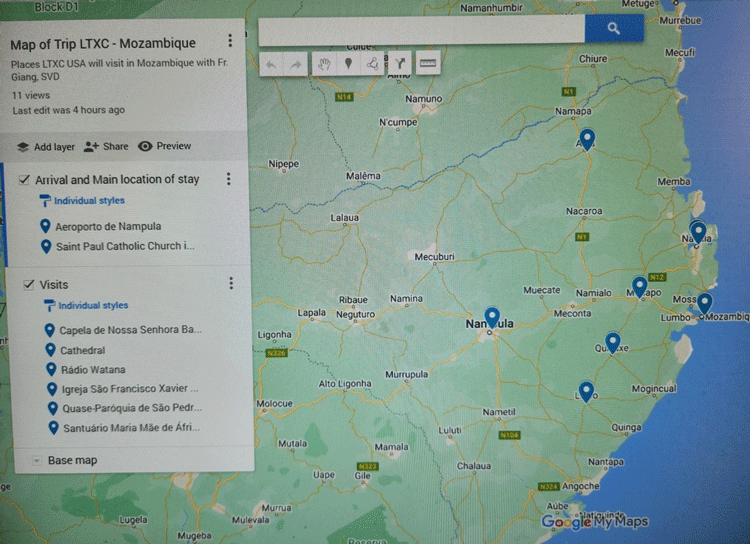Open the map Preview

(x=165, y=146)
